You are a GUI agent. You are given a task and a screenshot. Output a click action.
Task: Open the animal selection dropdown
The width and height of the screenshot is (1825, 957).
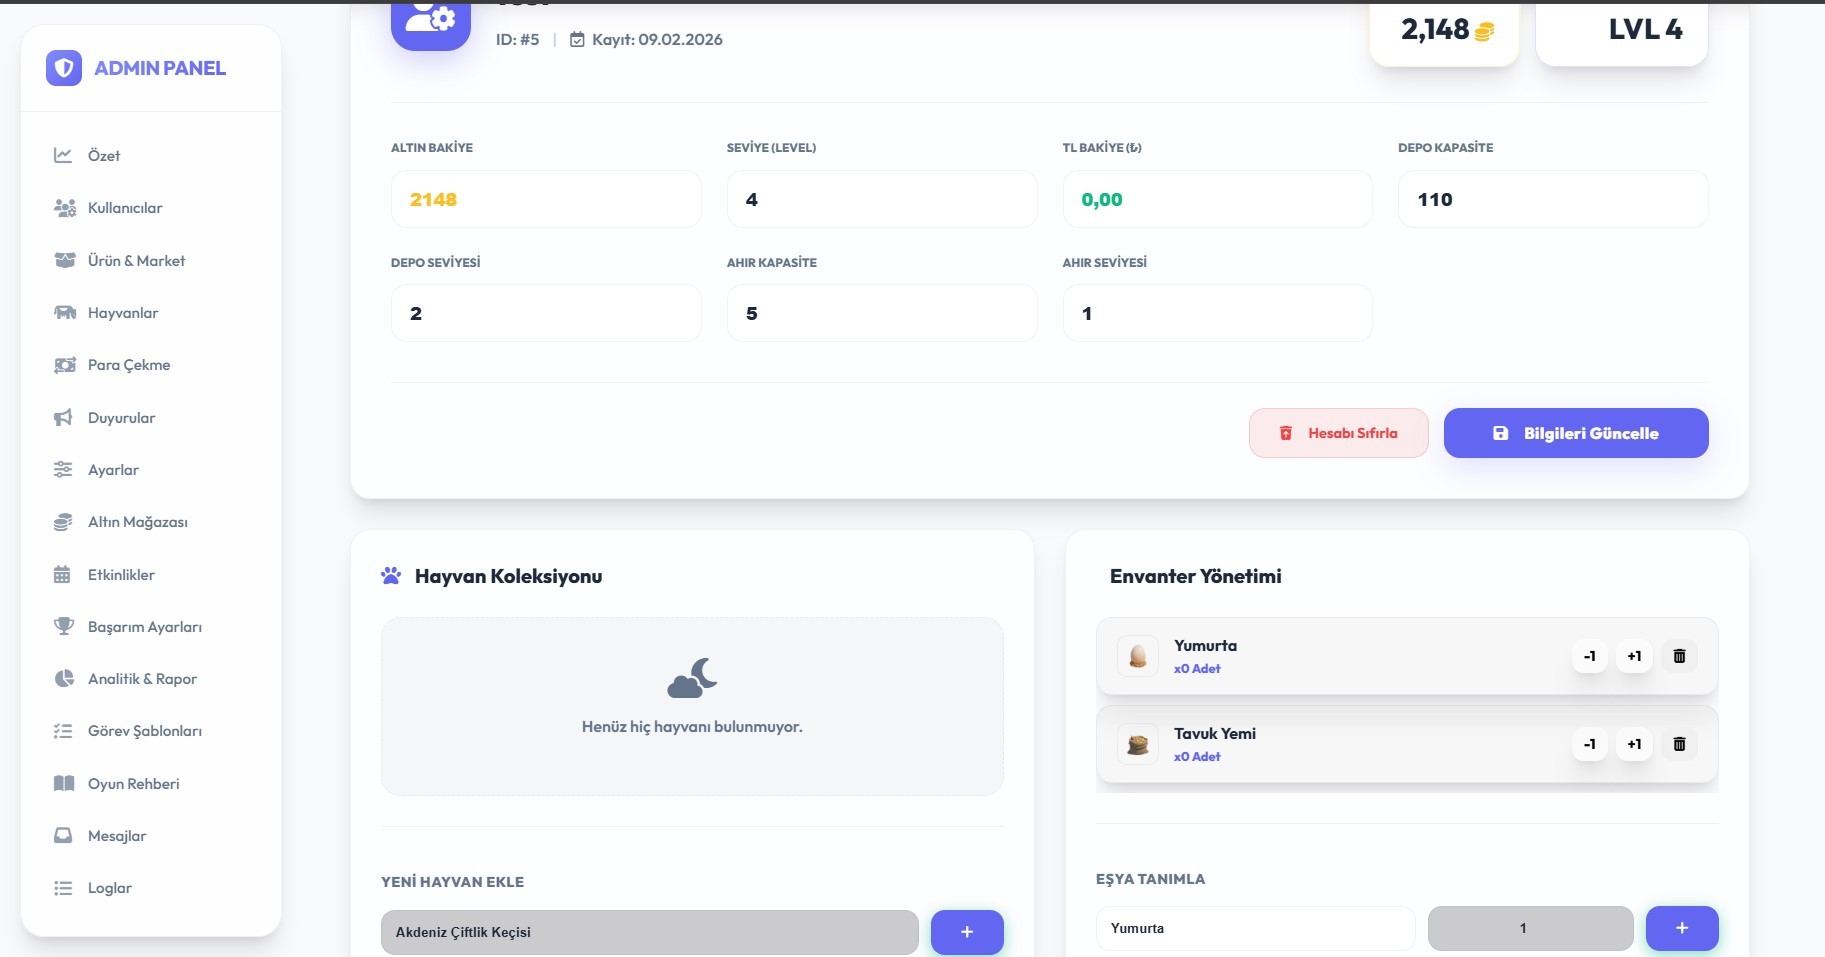(x=649, y=932)
